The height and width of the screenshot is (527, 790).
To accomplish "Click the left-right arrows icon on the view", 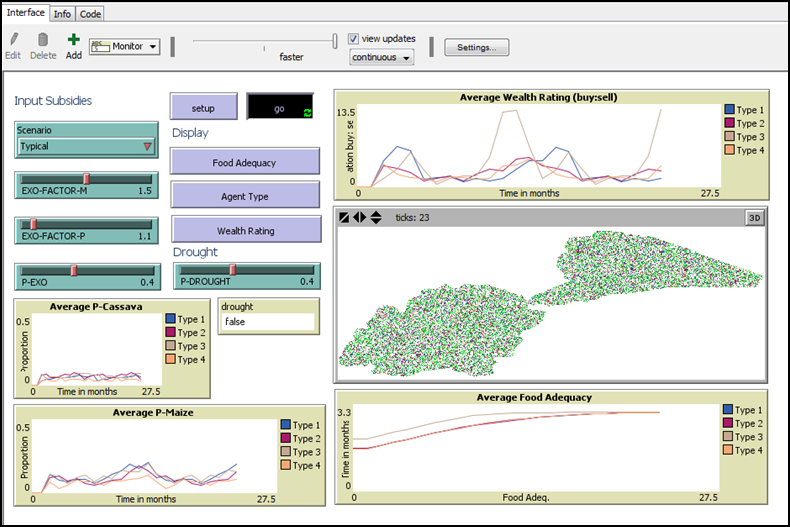I will point(360,217).
